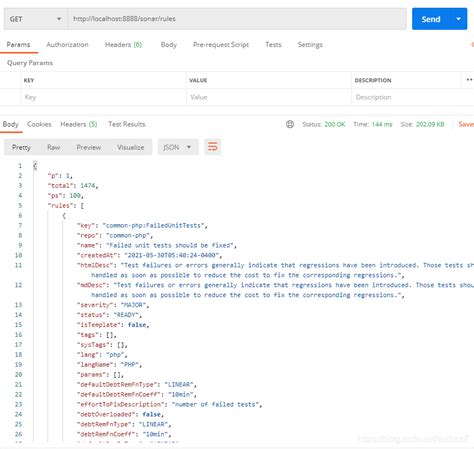The image size is (474, 449).
Task: Click the "effortToFixDescription" line
Action: [170, 404]
